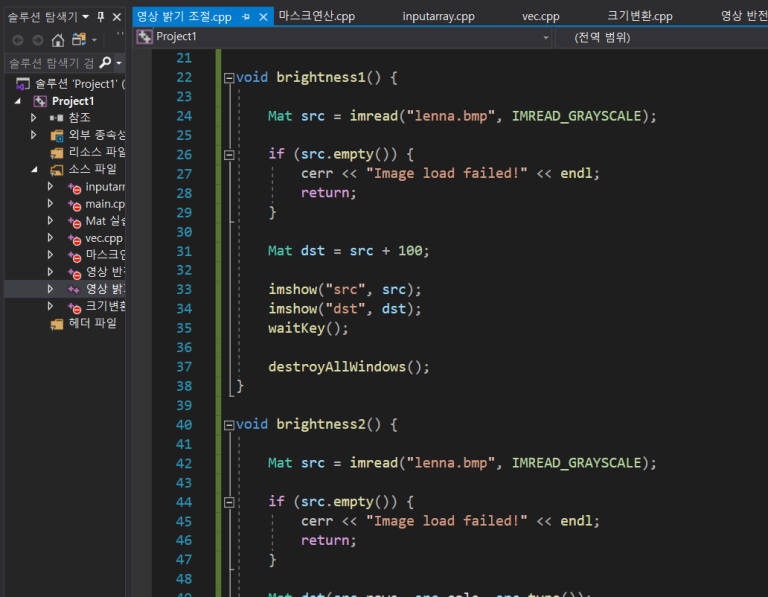Click the Solution Explorer search box

pyautogui.click(x=51, y=63)
